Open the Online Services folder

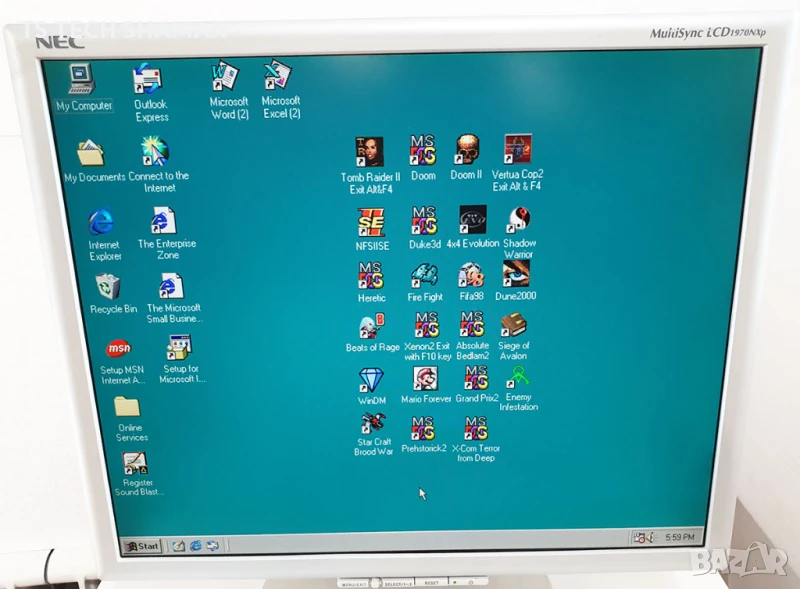click(127, 406)
